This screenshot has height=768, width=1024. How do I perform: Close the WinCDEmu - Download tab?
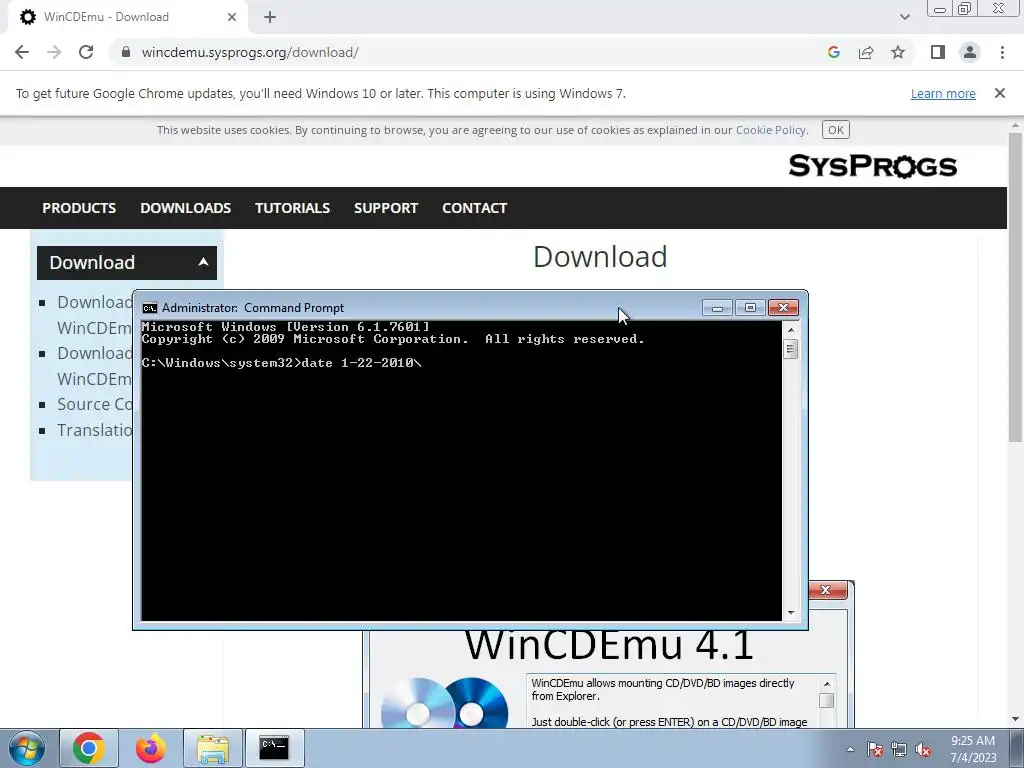pos(232,17)
